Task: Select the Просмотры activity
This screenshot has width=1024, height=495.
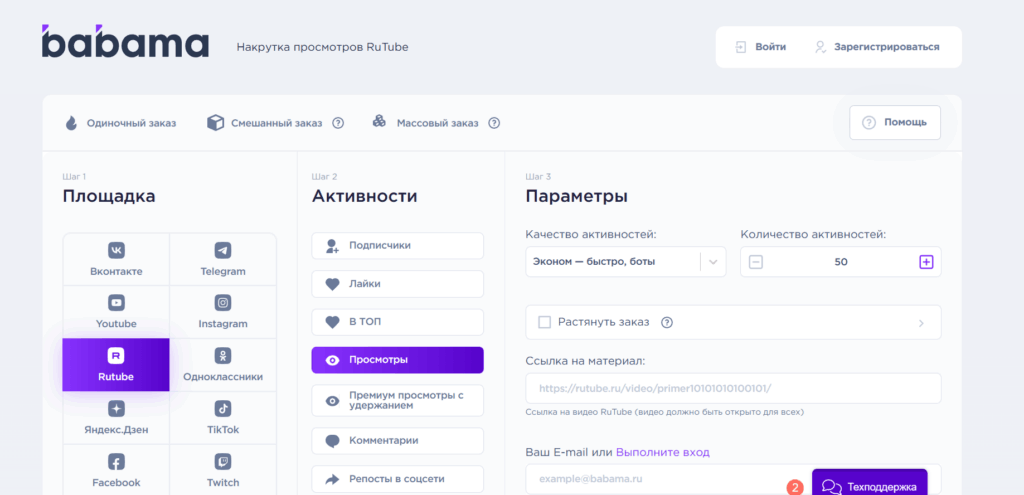Action: (398, 360)
